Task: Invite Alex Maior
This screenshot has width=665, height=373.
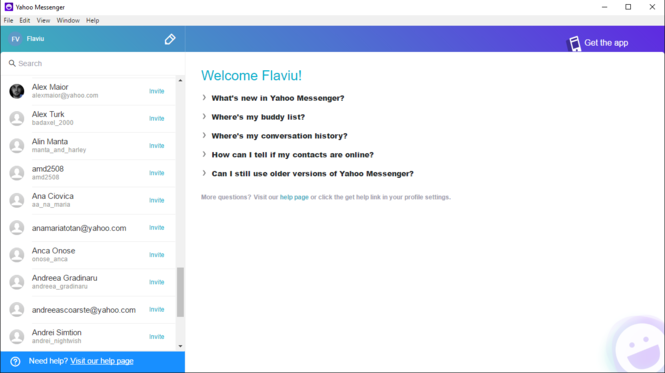Action: [156, 91]
